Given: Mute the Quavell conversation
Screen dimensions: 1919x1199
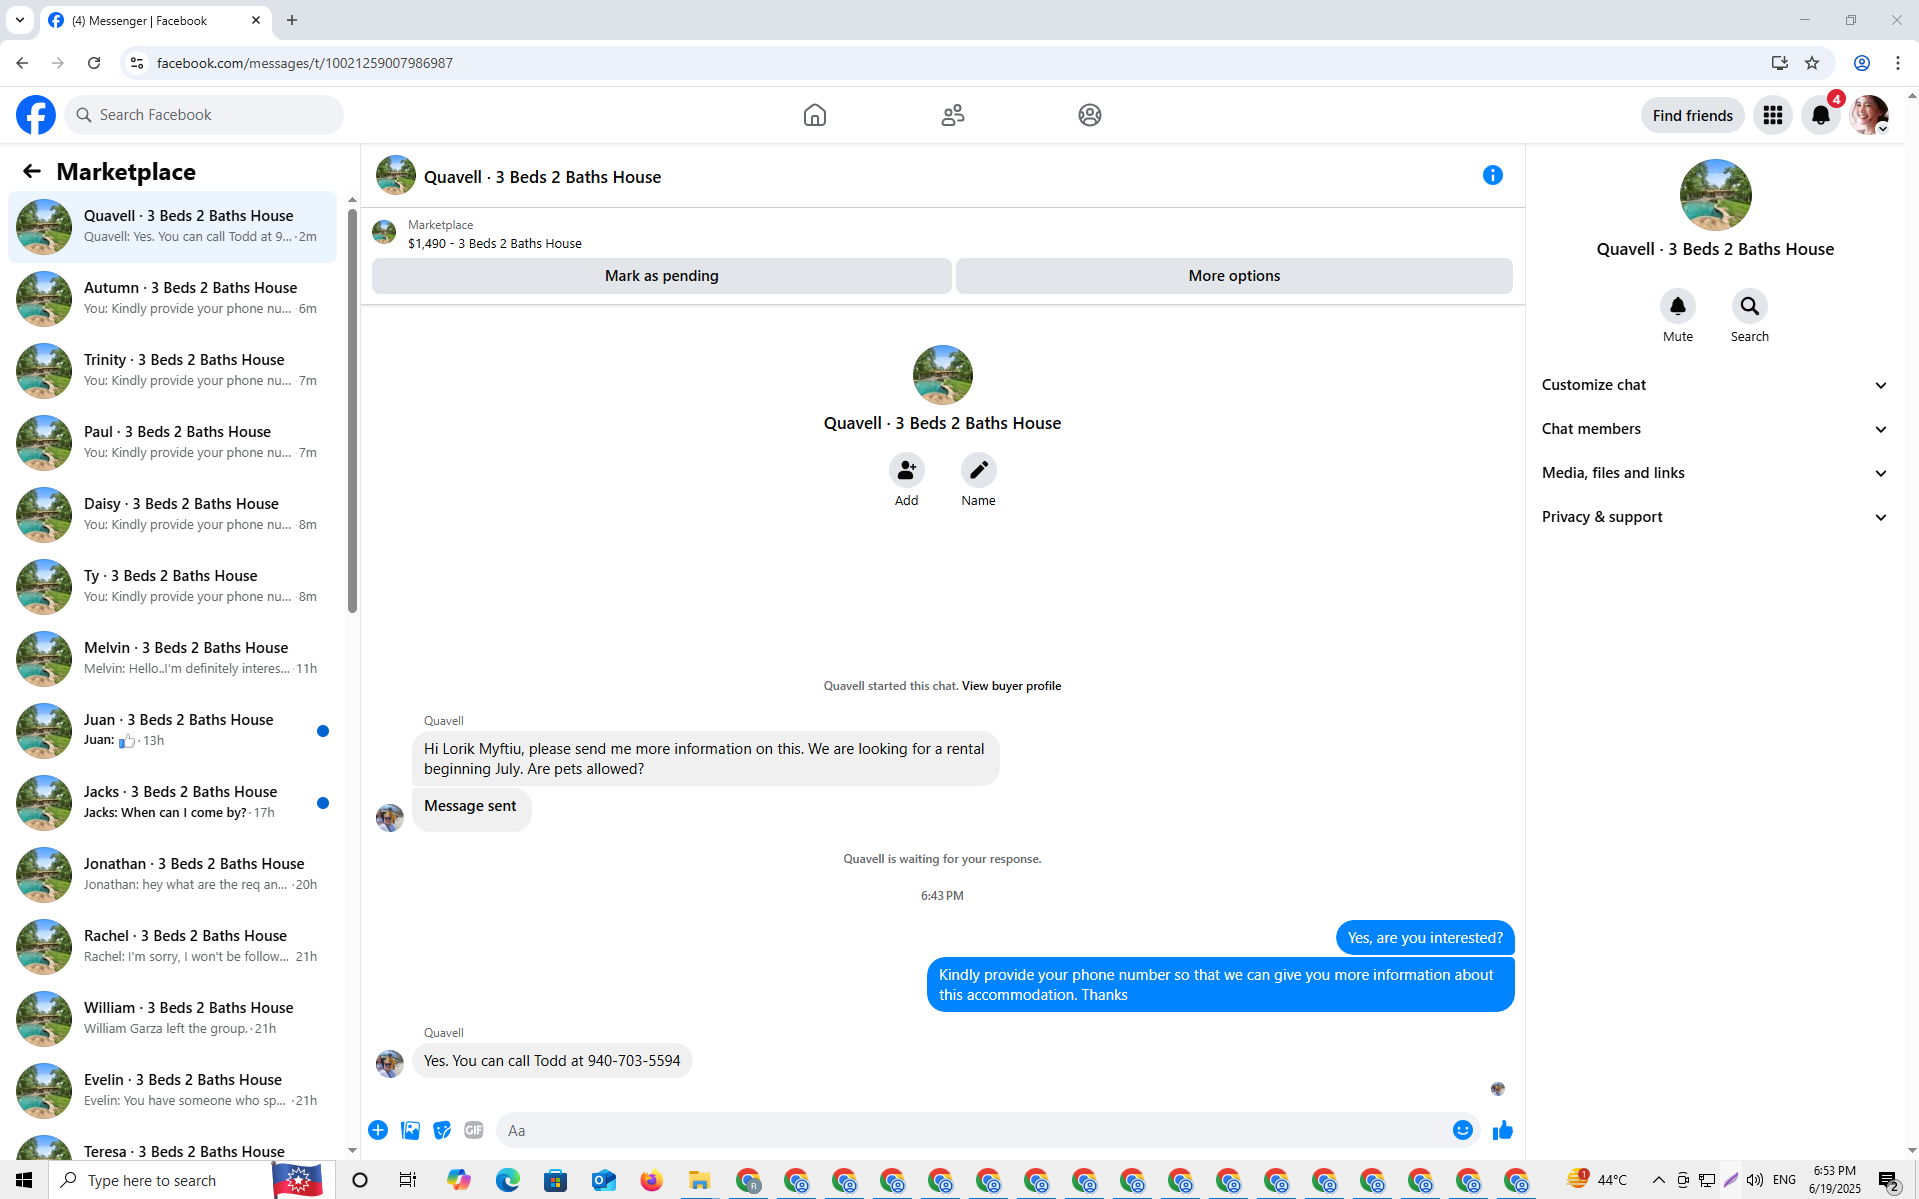Looking at the screenshot, I should pos(1678,306).
